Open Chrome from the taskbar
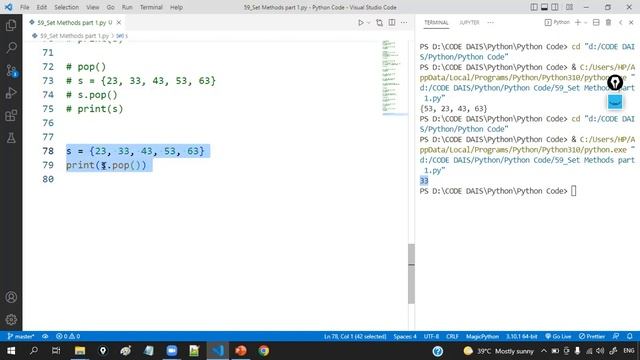 [264, 351]
